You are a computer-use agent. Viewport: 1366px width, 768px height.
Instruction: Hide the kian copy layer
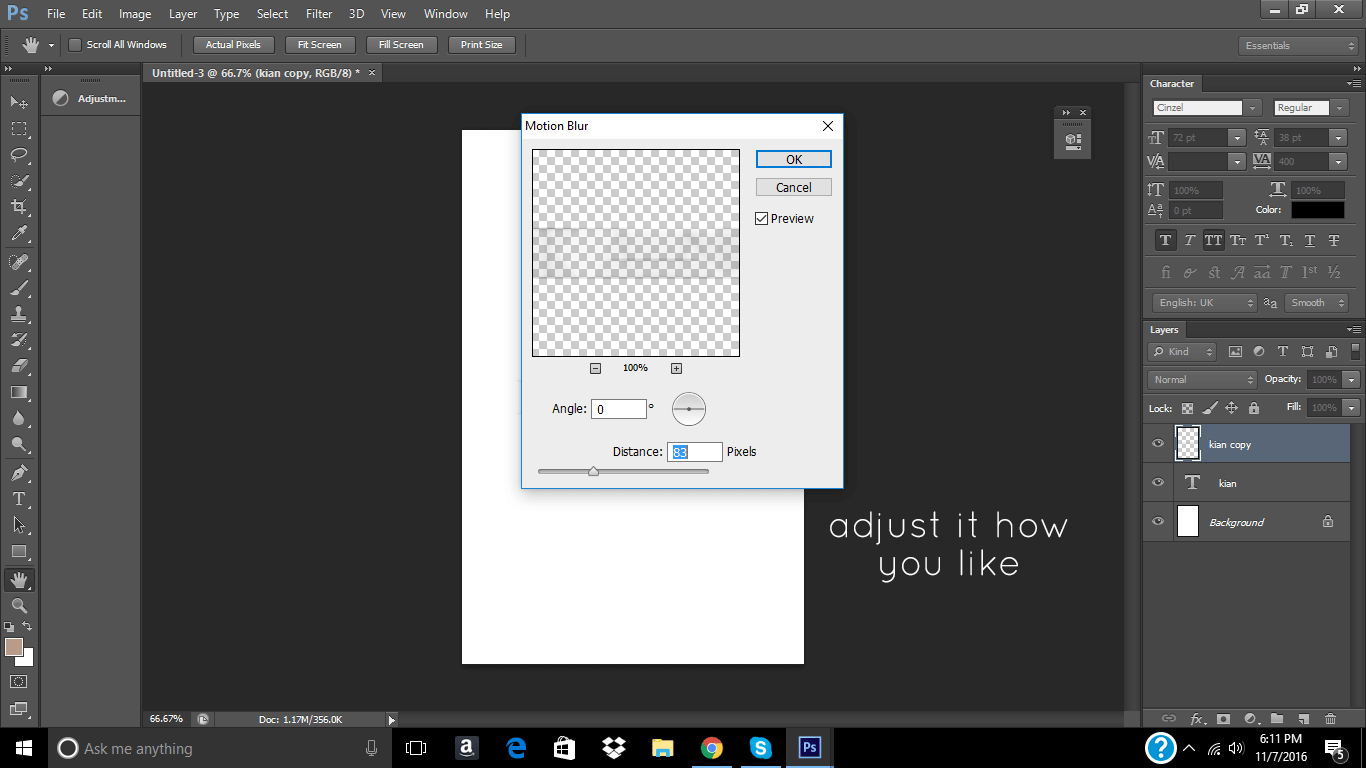click(1158, 444)
